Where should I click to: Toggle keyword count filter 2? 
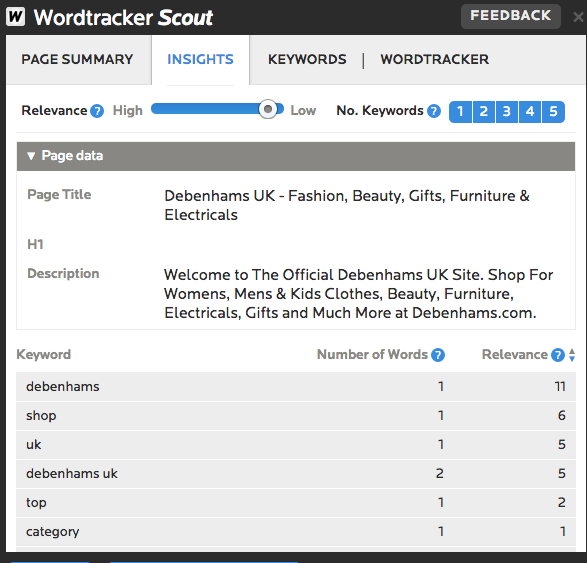(x=484, y=112)
